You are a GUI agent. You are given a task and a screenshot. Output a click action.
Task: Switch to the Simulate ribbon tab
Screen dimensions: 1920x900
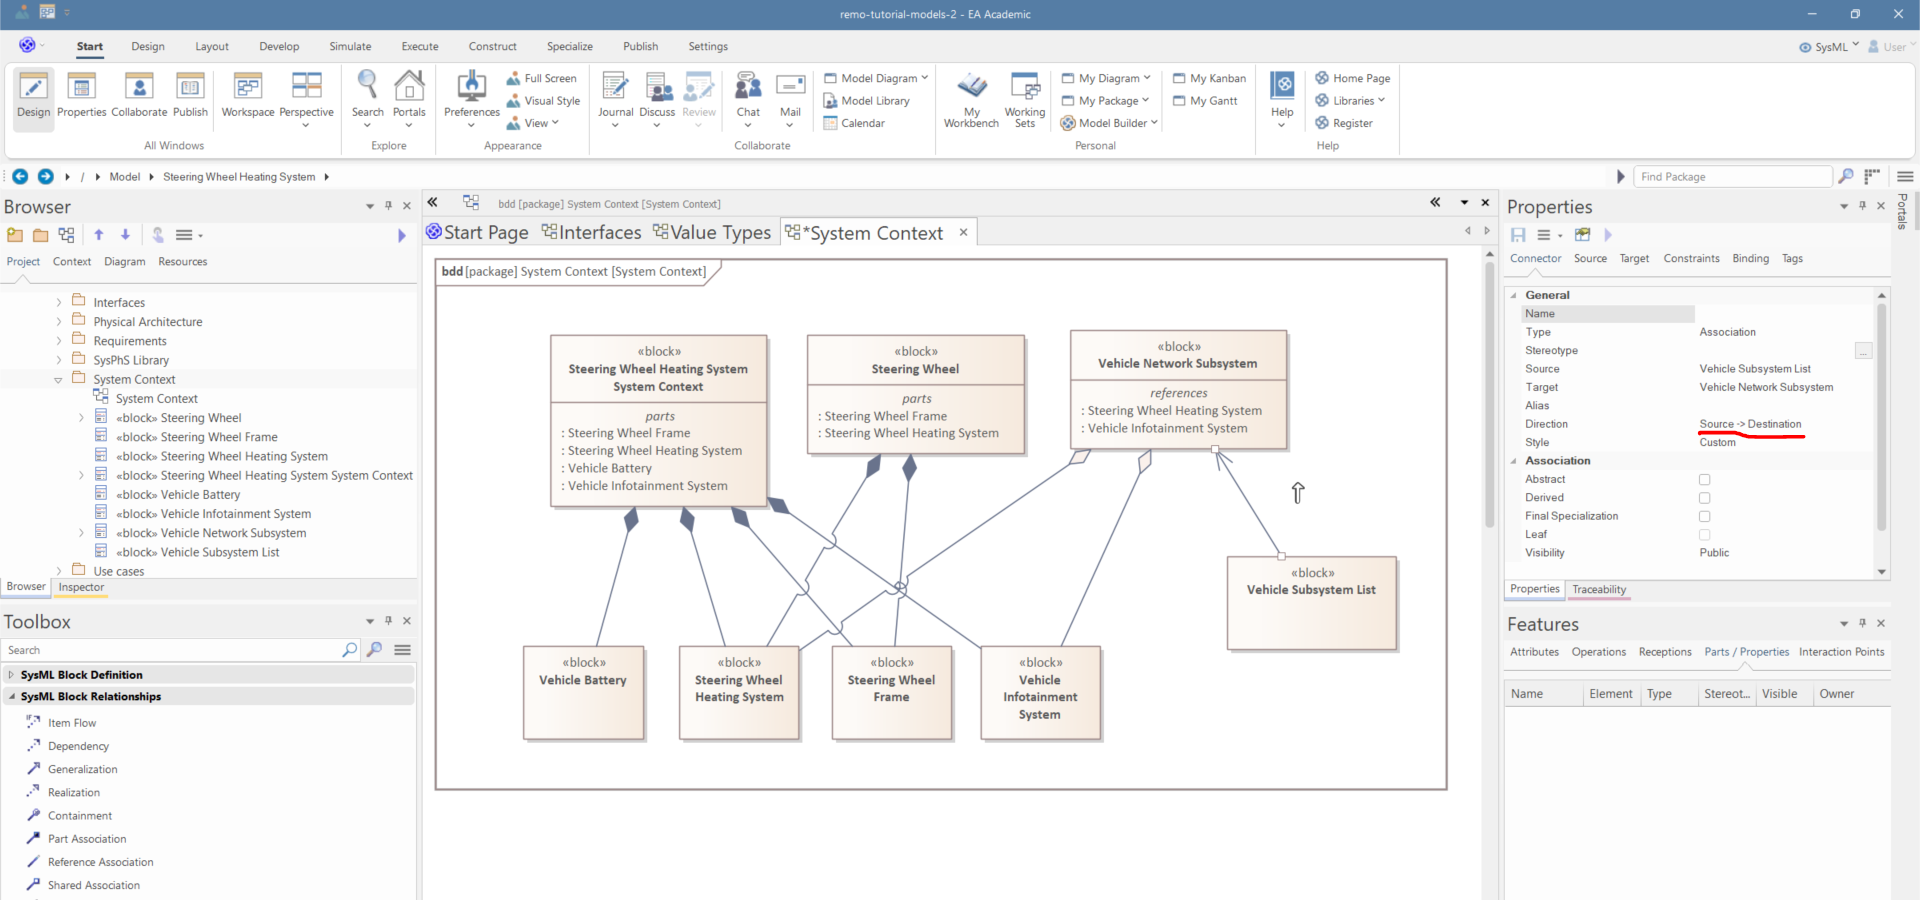tap(350, 46)
